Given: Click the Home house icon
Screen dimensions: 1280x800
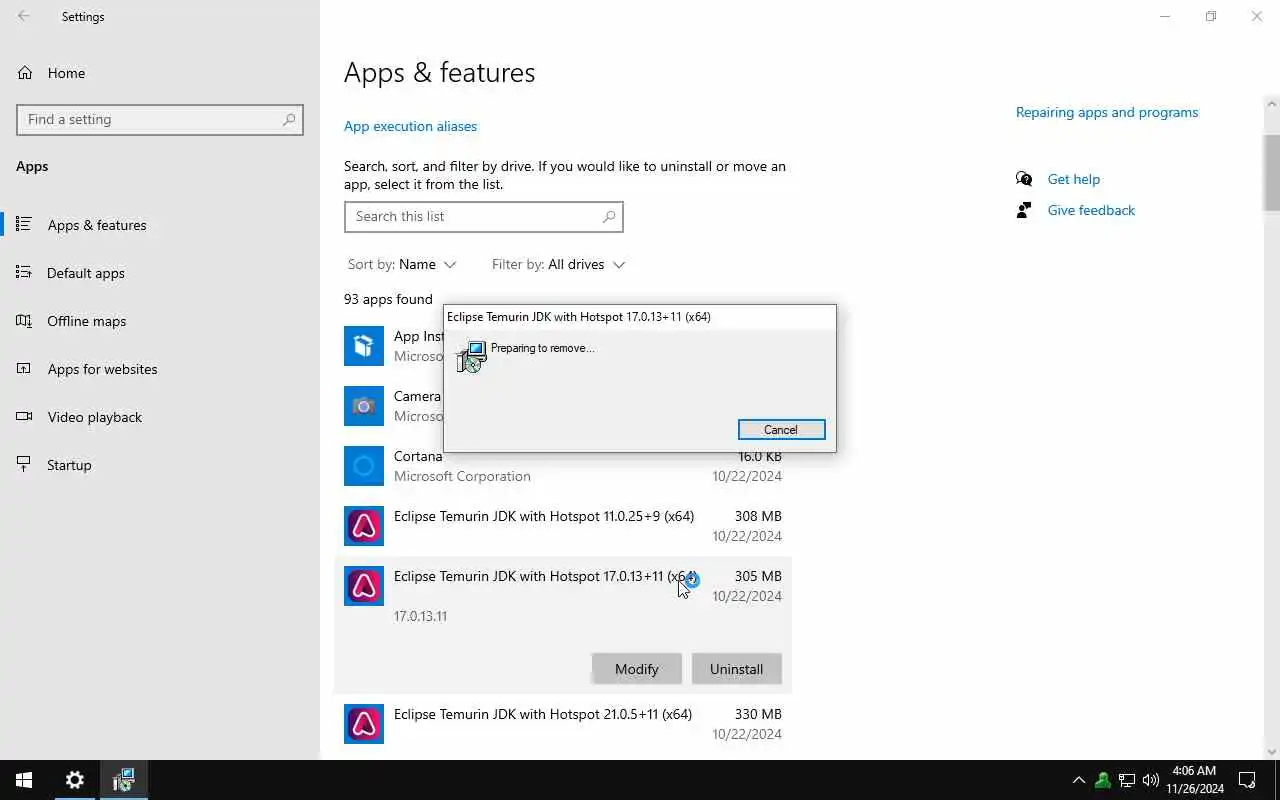Looking at the screenshot, I should click(25, 73).
